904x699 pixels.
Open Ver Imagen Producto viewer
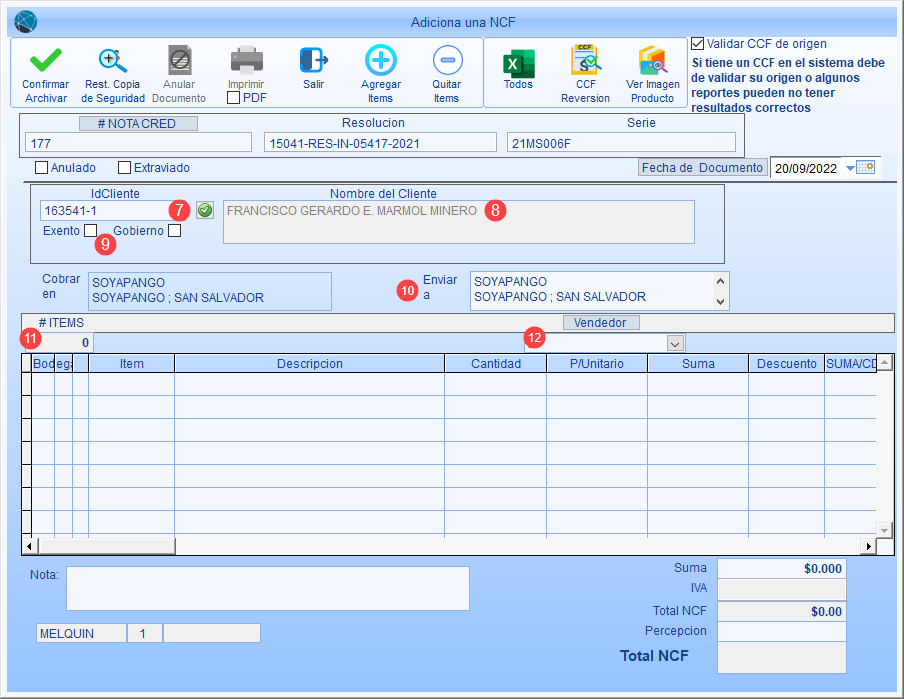(x=652, y=60)
